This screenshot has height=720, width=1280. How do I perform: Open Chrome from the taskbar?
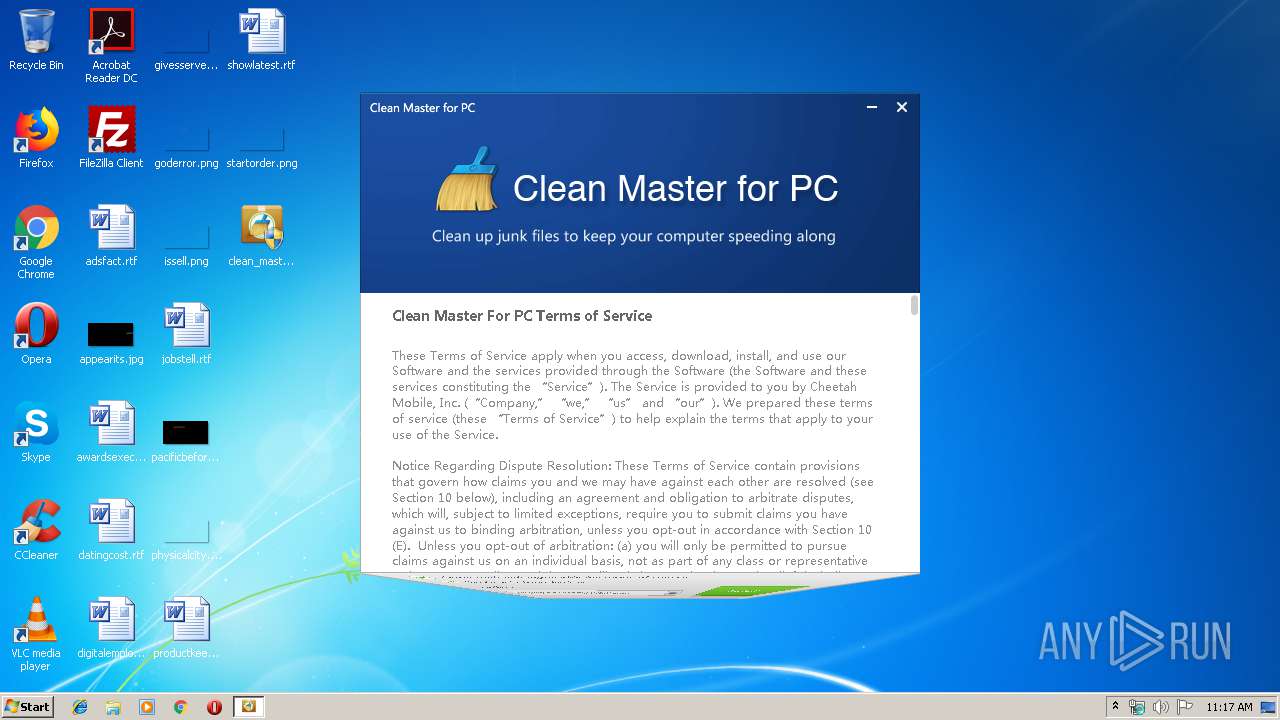pyautogui.click(x=180, y=707)
